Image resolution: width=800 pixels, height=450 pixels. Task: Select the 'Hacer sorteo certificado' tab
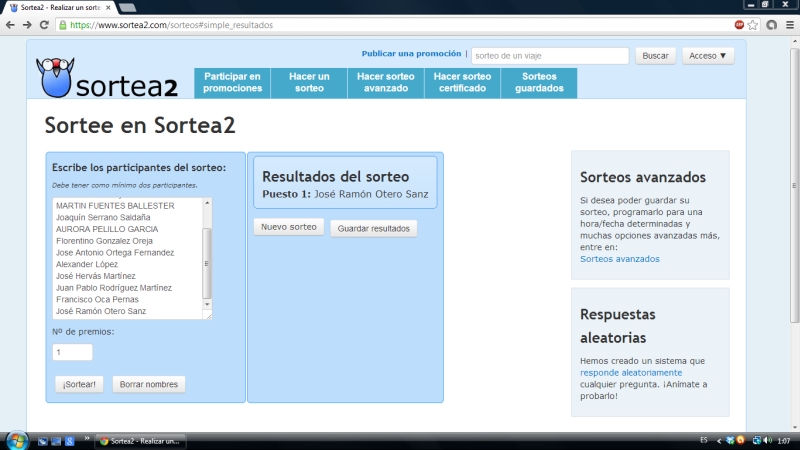coord(462,83)
